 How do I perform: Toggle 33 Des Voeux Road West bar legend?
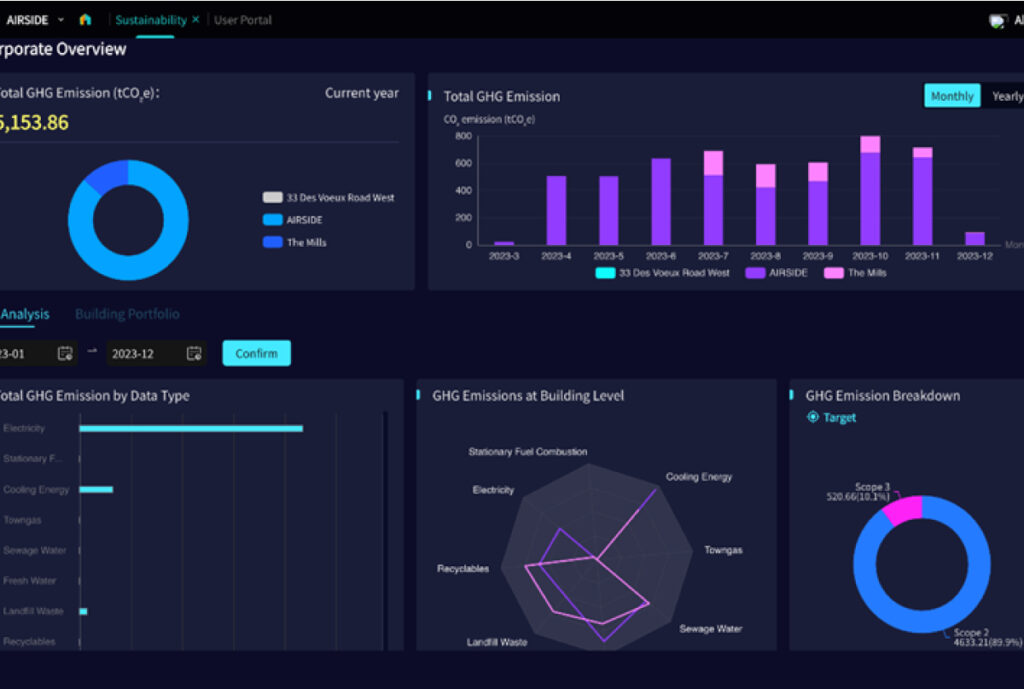tap(607, 273)
